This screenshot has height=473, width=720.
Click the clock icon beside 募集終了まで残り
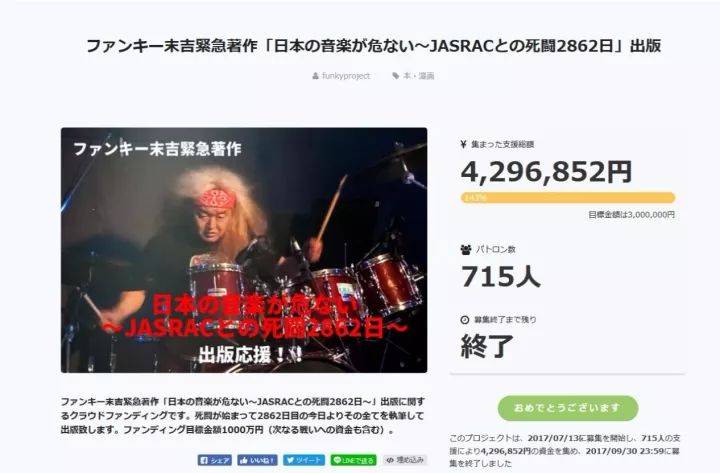coord(465,320)
